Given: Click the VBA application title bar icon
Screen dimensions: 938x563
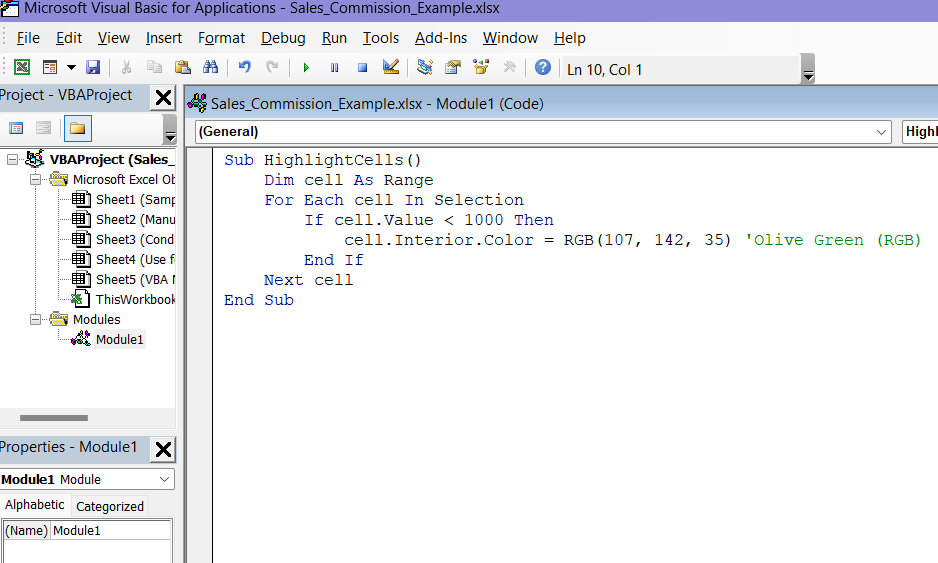Looking at the screenshot, I should [9, 8].
